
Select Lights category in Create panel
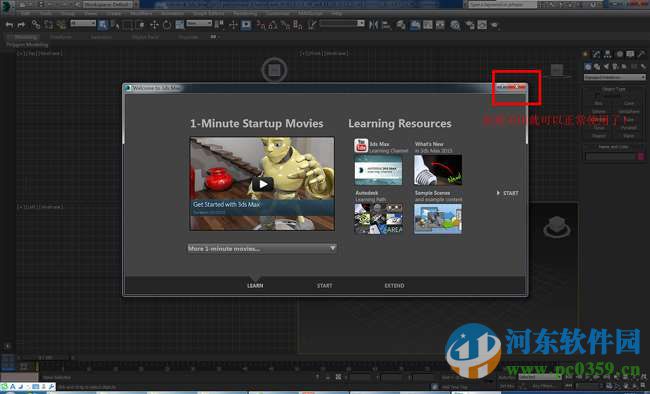[x=606, y=66]
